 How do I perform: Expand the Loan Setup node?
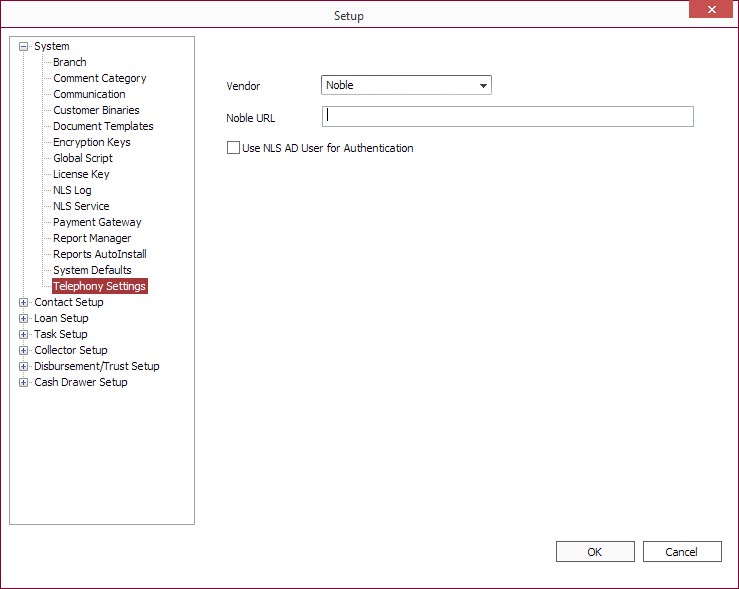pyautogui.click(x=23, y=319)
